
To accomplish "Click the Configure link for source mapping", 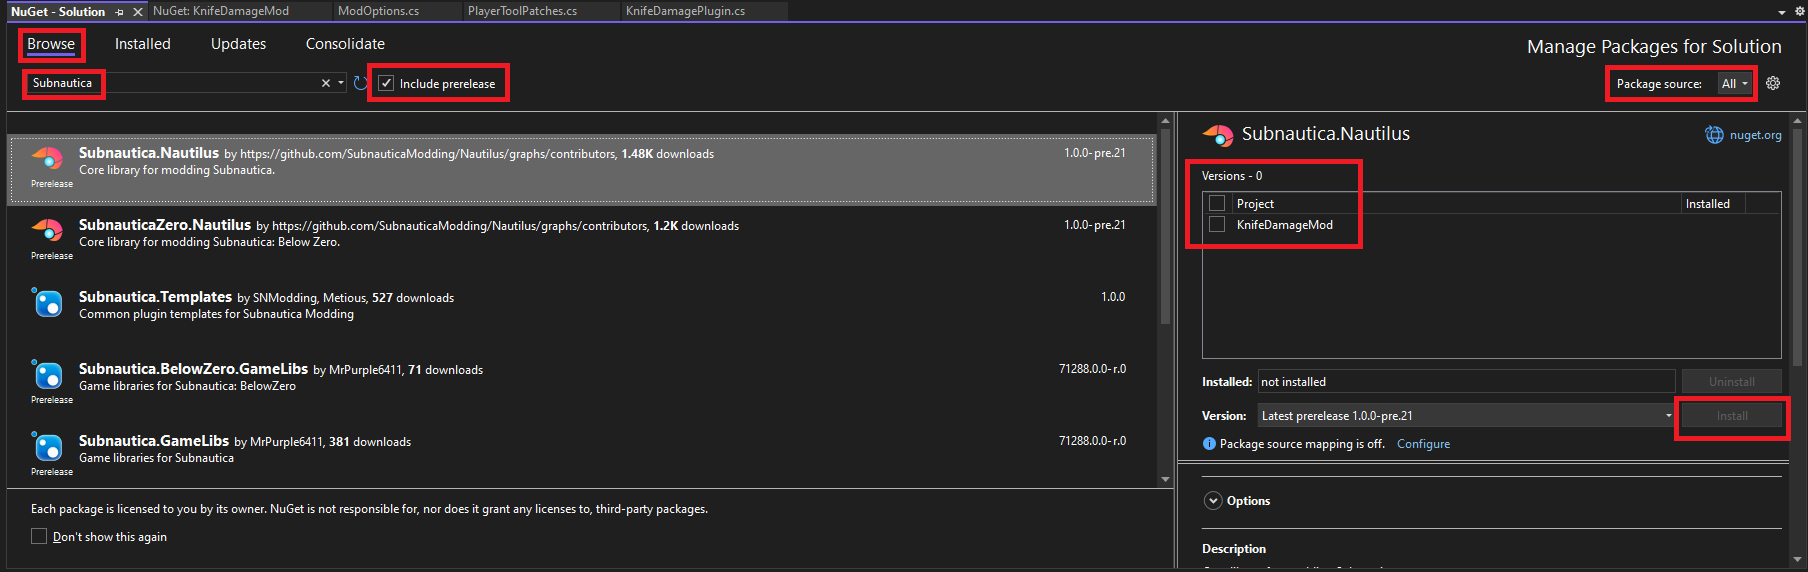I will pos(1423,444).
